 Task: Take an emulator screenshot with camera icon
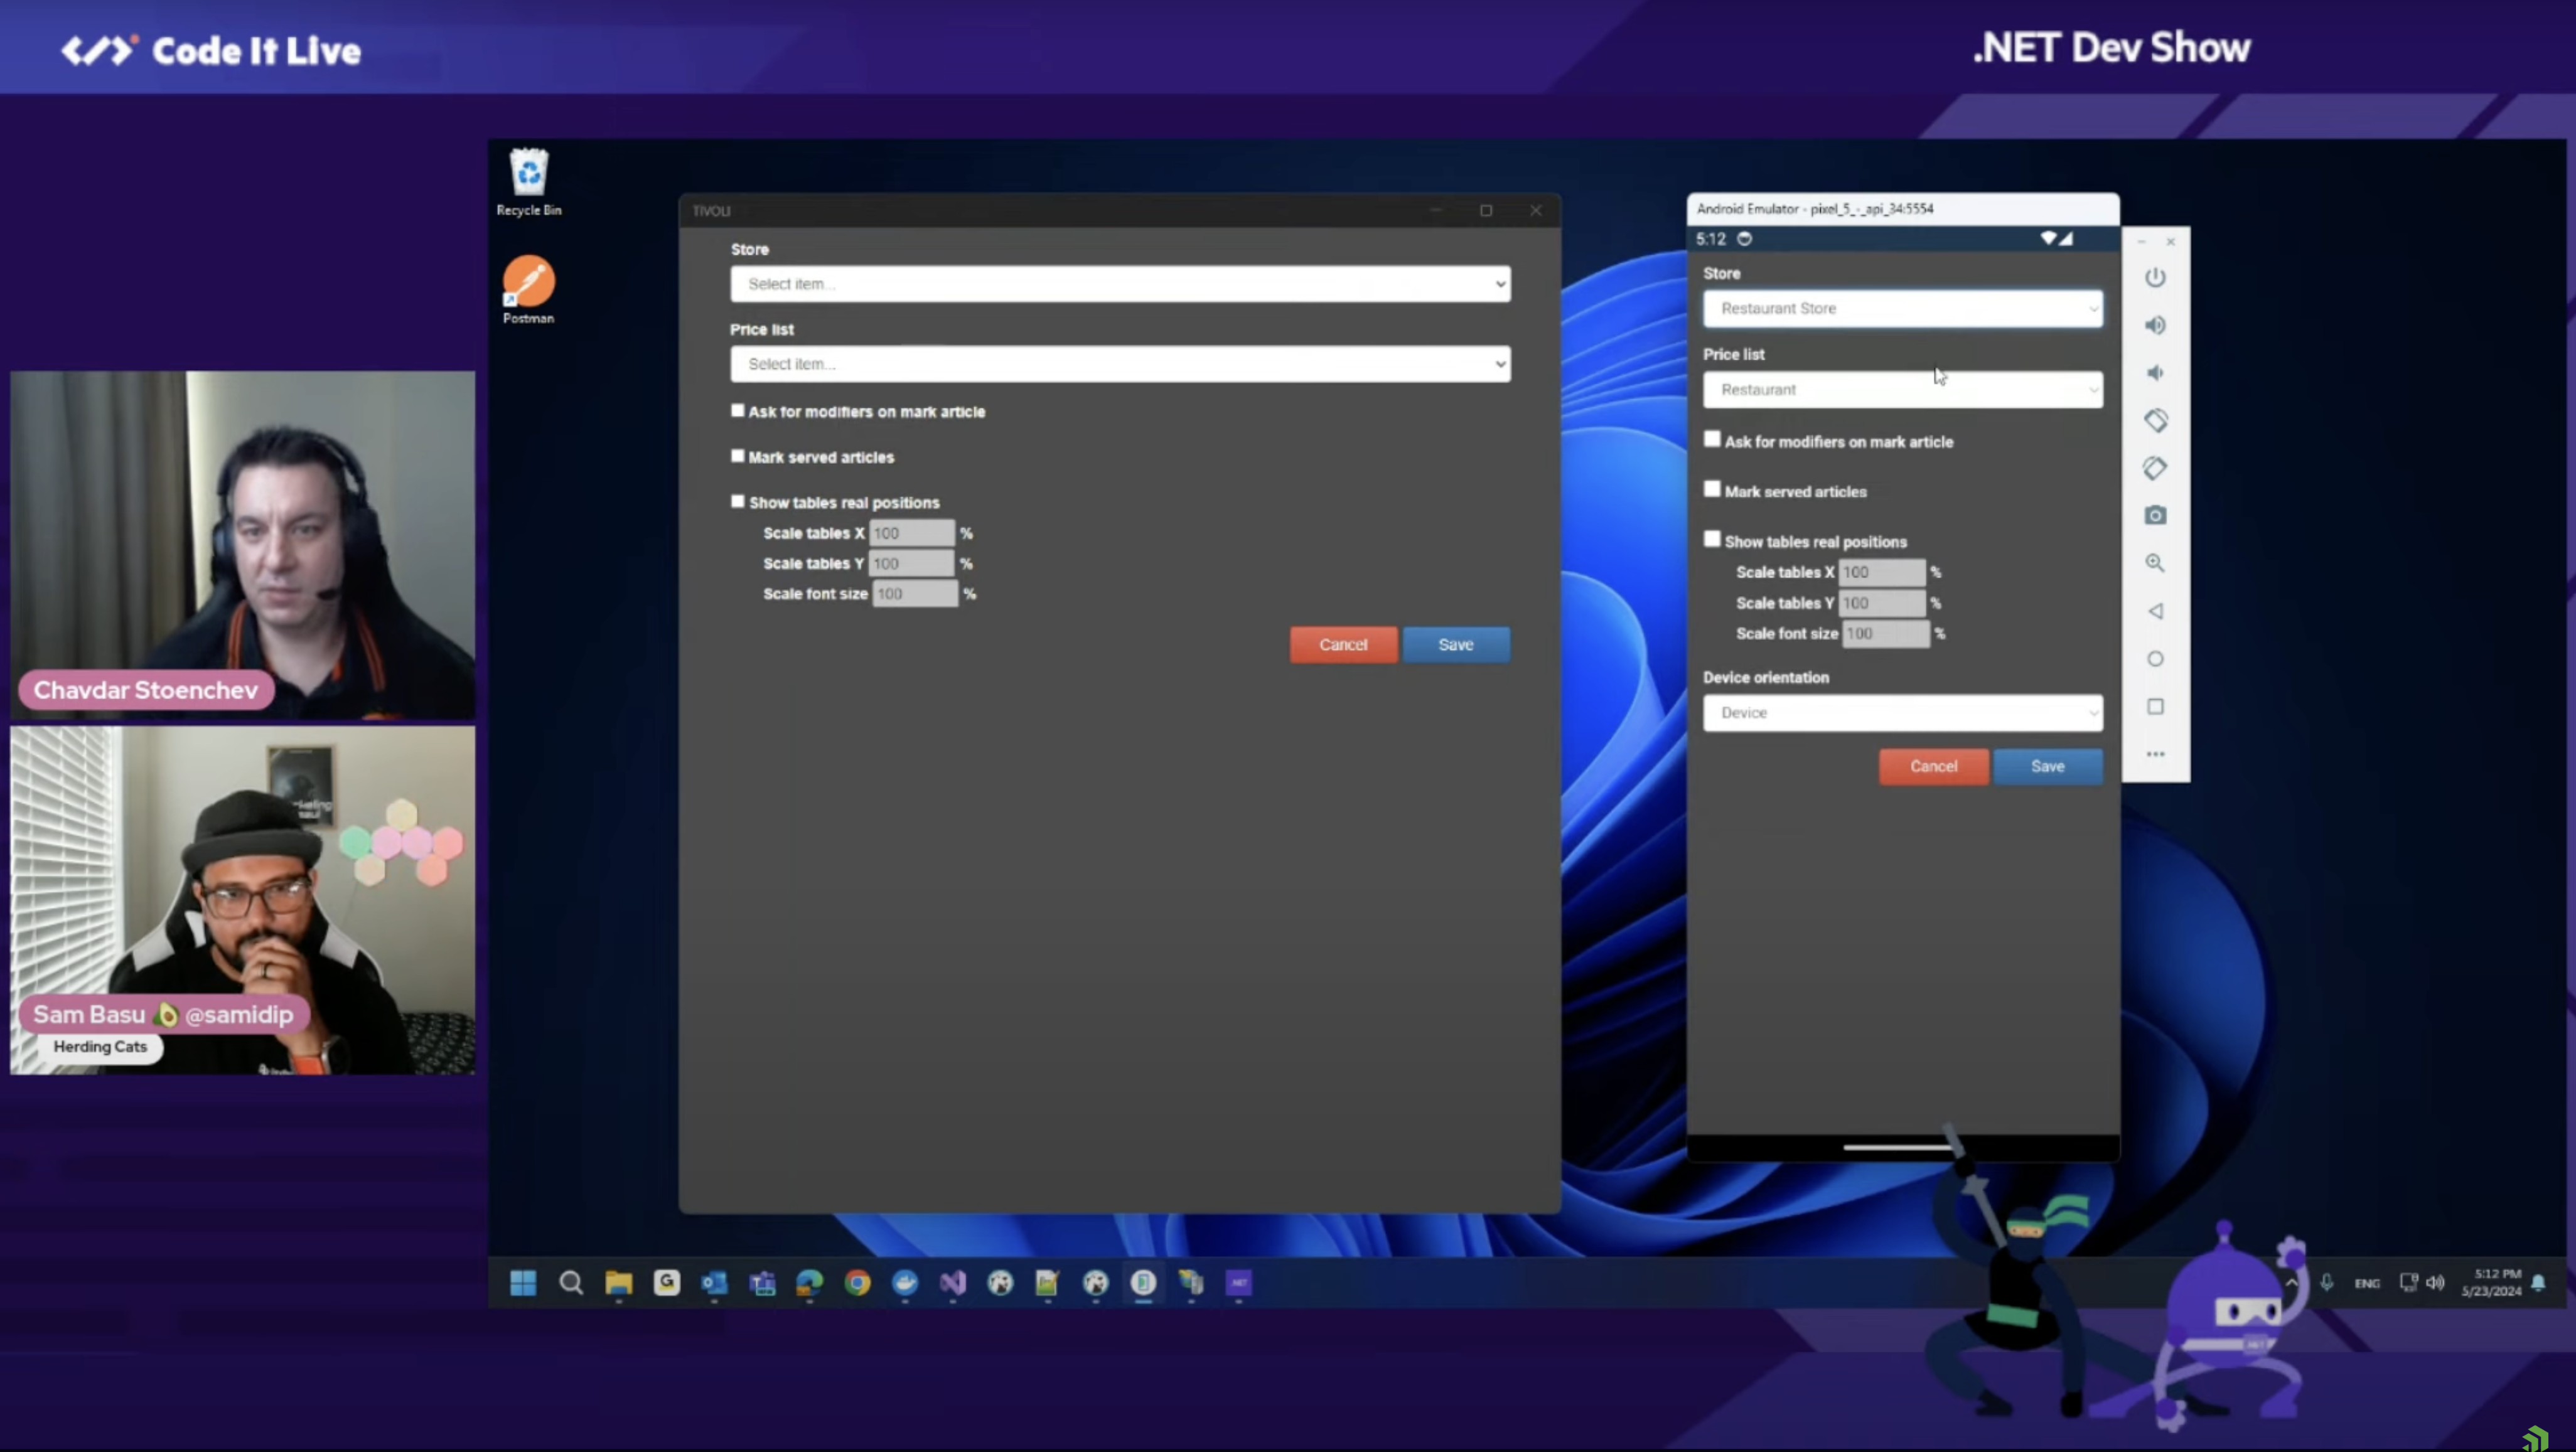pyautogui.click(x=2155, y=515)
